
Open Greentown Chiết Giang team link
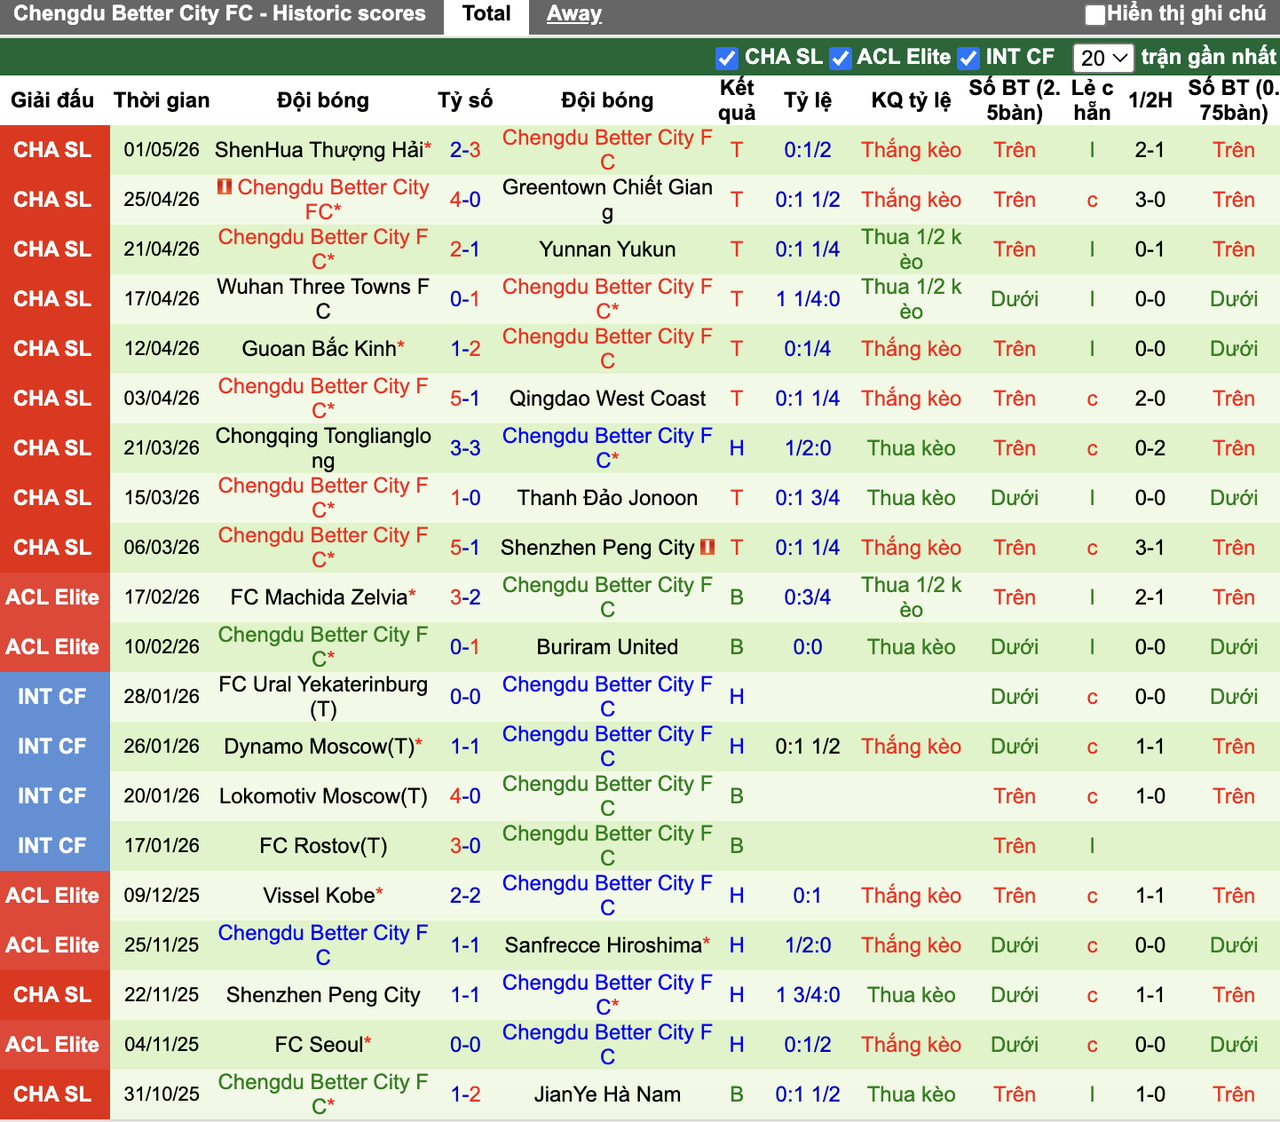pyautogui.click(x=607, y=200)
